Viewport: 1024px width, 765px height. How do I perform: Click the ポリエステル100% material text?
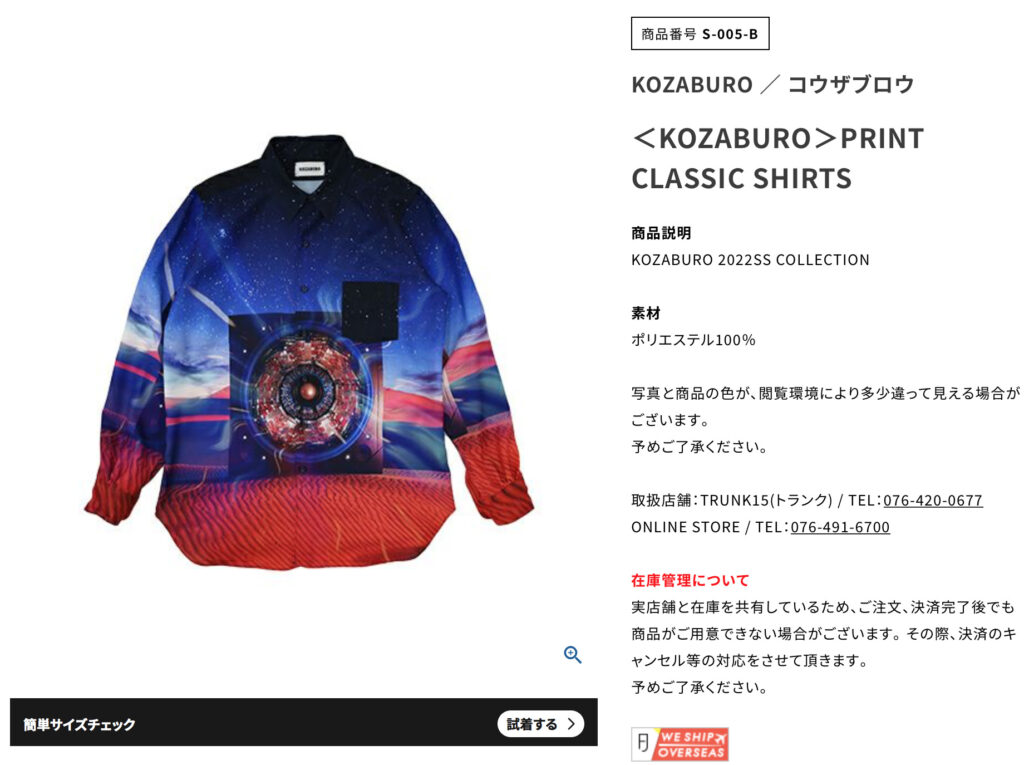(693, 340)
